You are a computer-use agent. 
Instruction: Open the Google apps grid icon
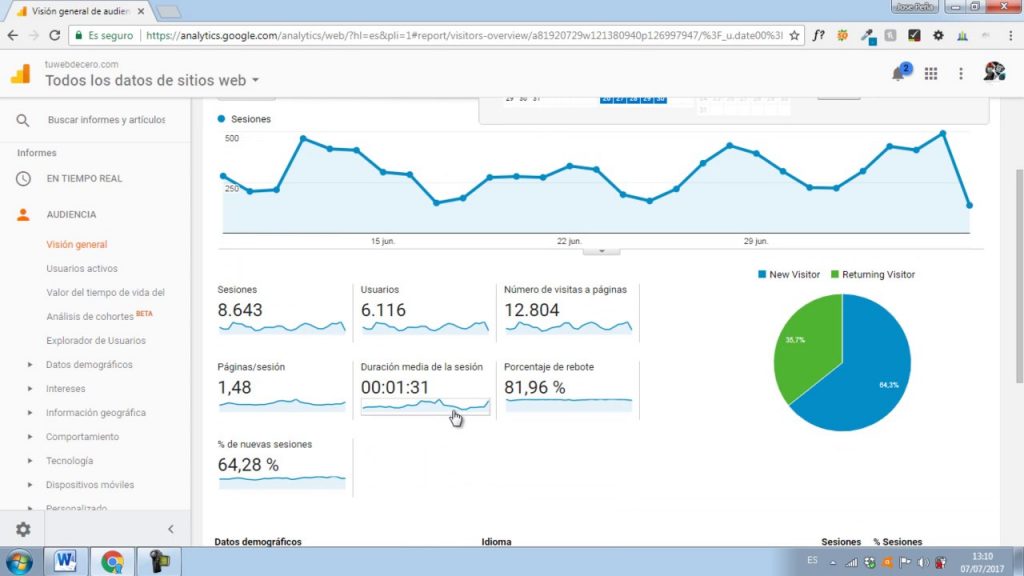click(x=931, y=74)
